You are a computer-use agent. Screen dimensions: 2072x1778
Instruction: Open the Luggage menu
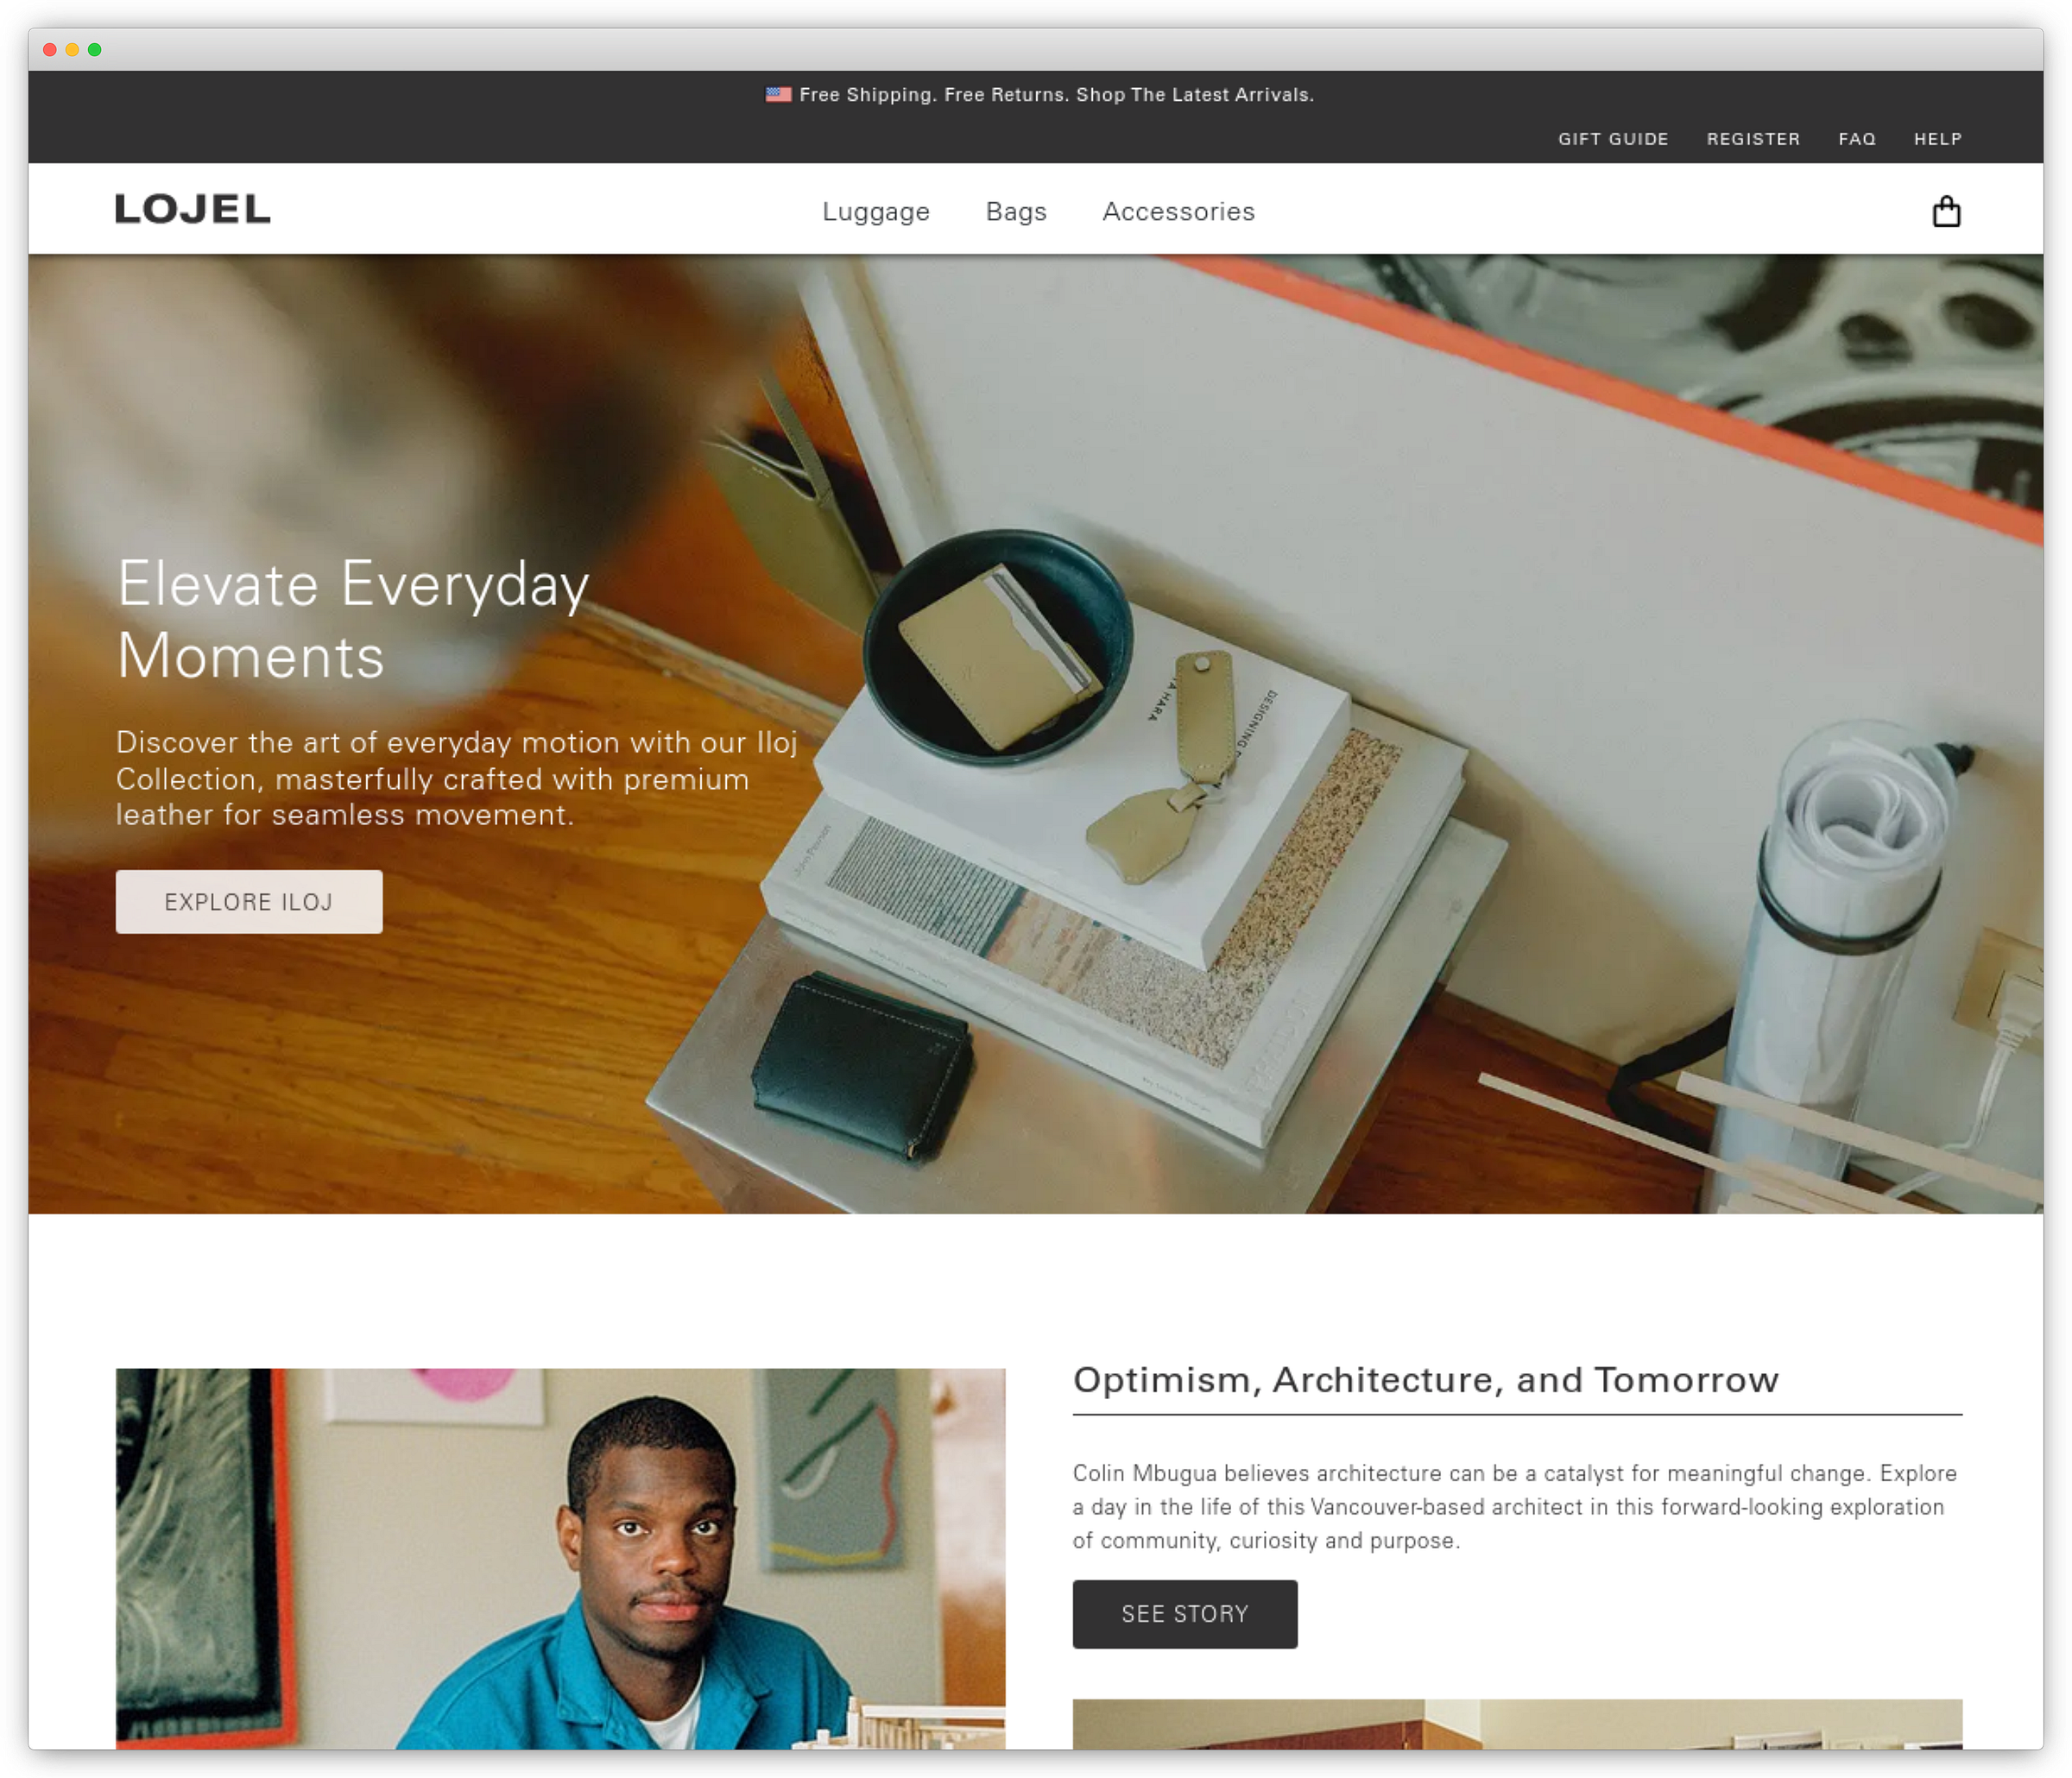click(x=875, y=212)
